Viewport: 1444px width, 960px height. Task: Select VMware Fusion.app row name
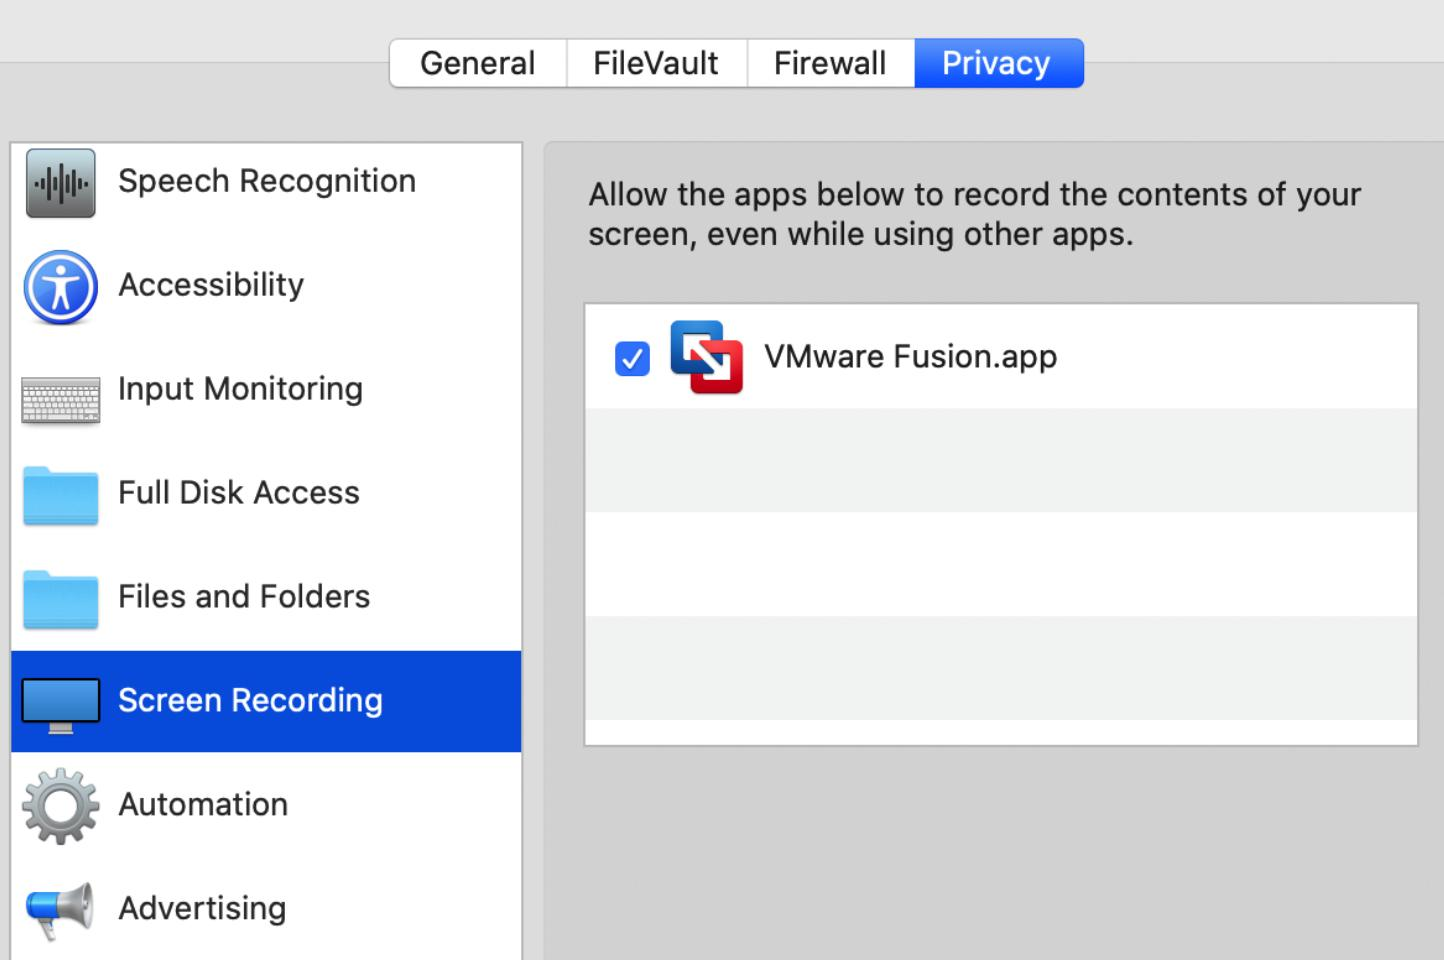(911, 357)
